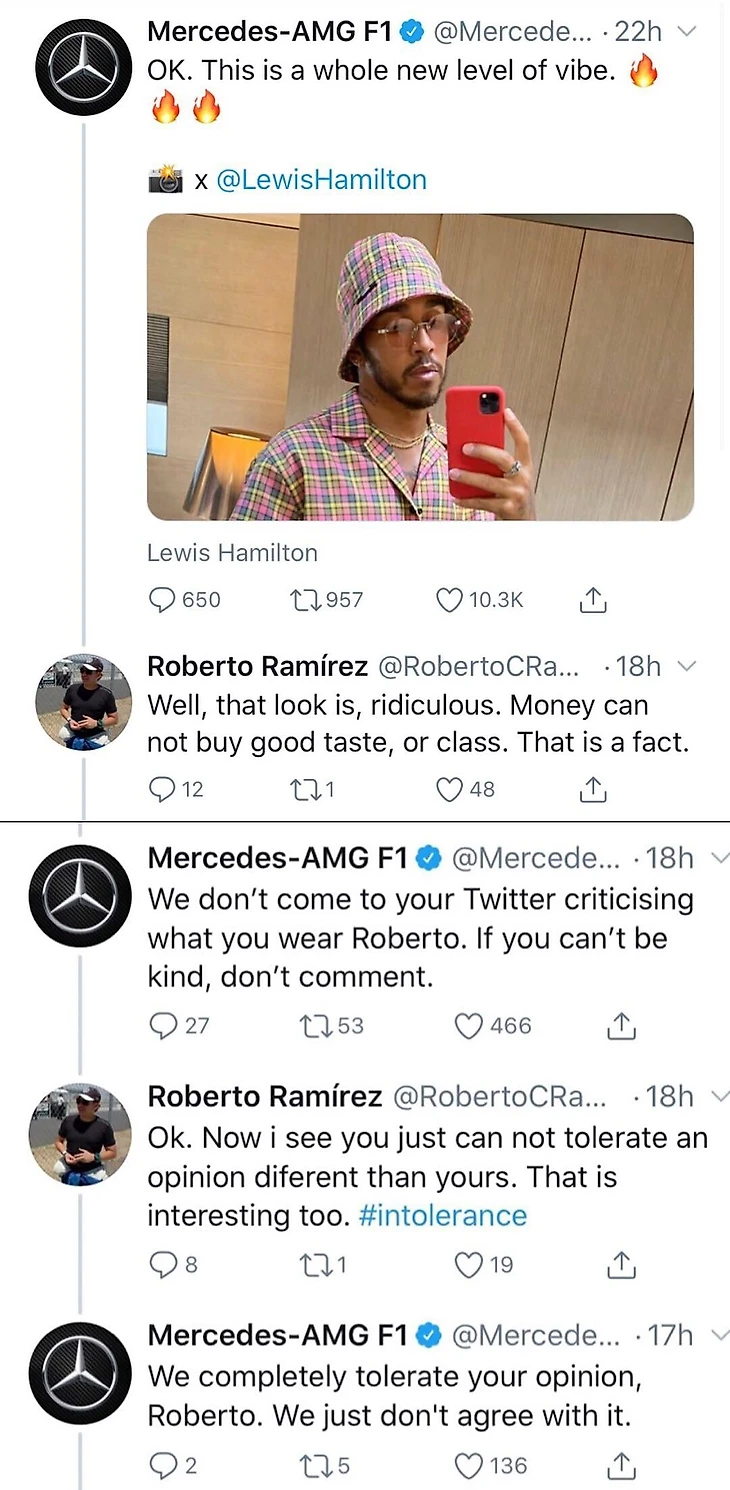Open Roberto Ramírez's profile picture on first reply
730x1490 pixels.
pos(83,700)
